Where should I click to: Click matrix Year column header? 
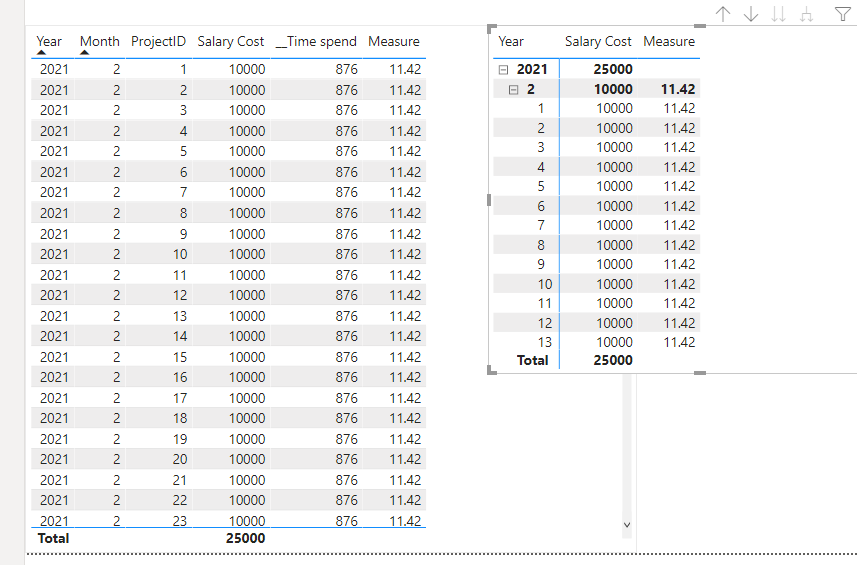pyautogui.click(x=511, y=42)
